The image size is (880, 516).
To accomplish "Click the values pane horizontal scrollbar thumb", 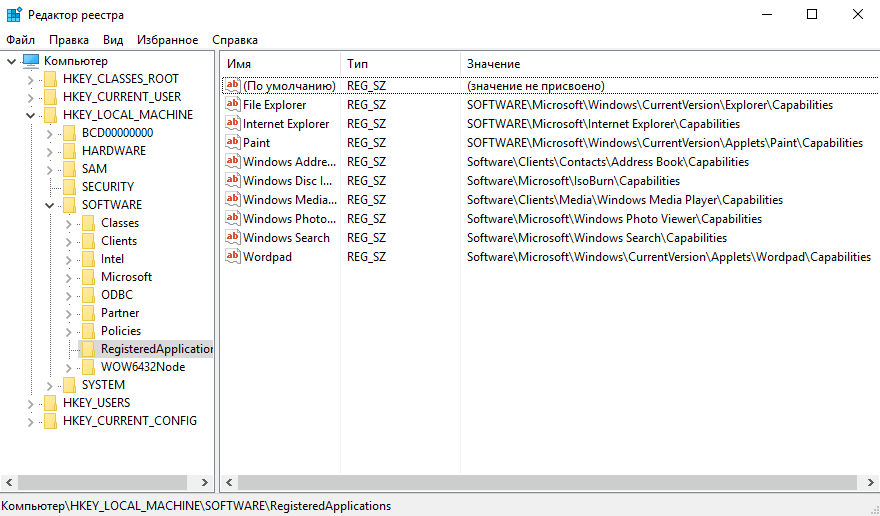I will tap(547, 482).
